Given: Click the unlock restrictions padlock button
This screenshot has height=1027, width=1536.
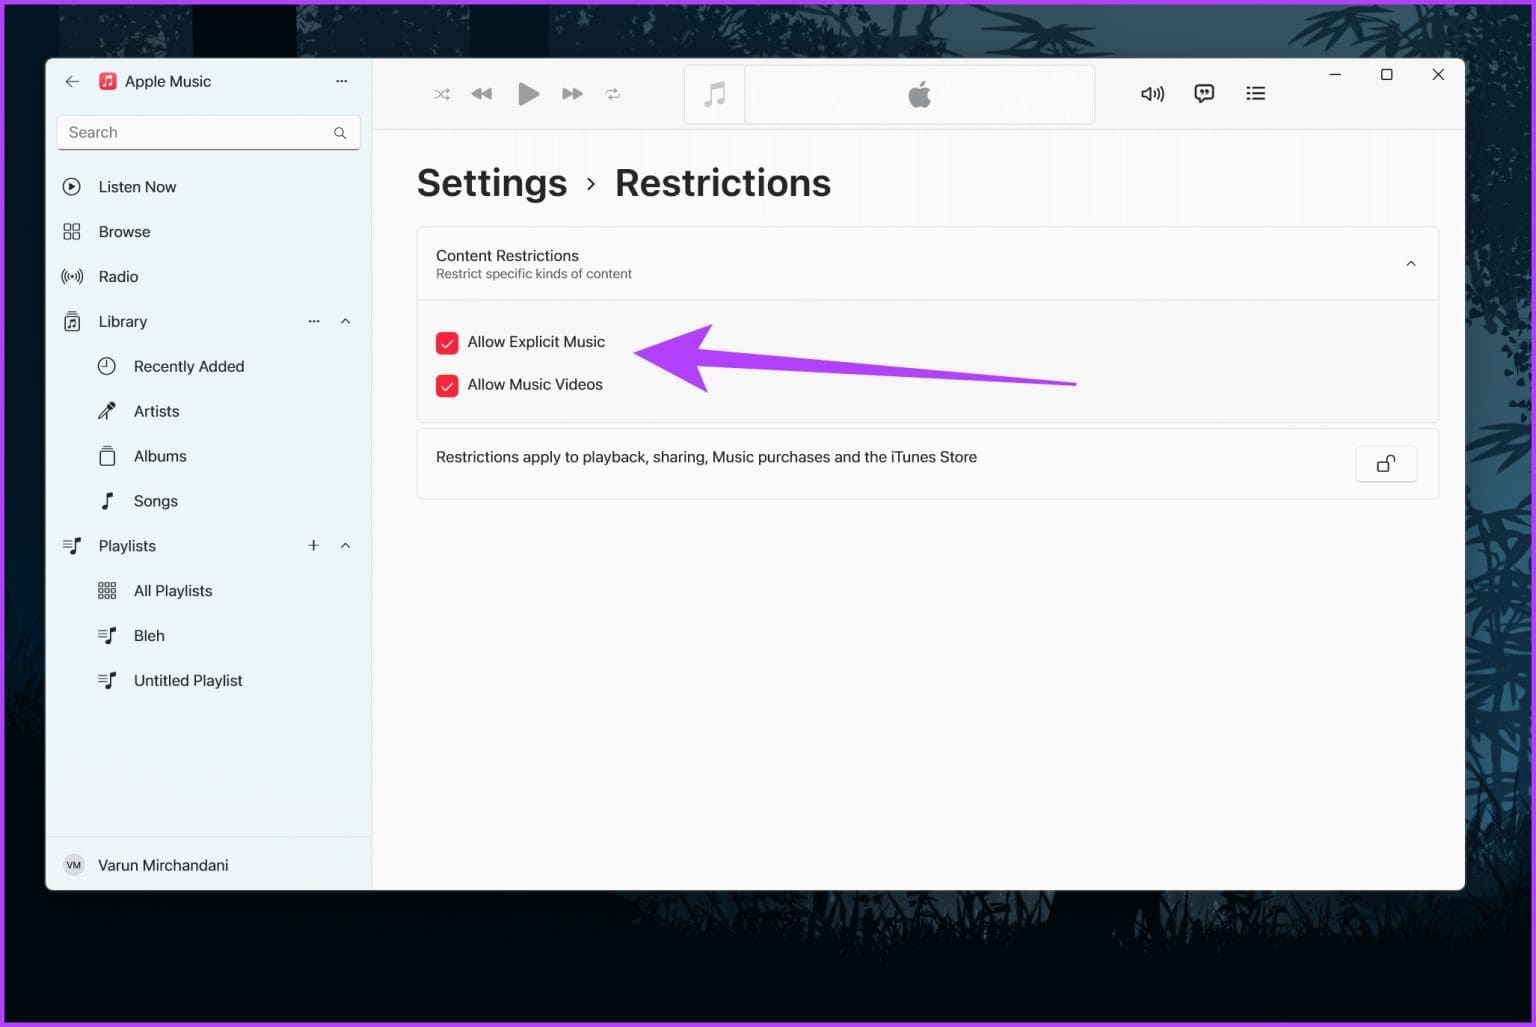Looking at the screenshot, I should tap(1386, 464).
